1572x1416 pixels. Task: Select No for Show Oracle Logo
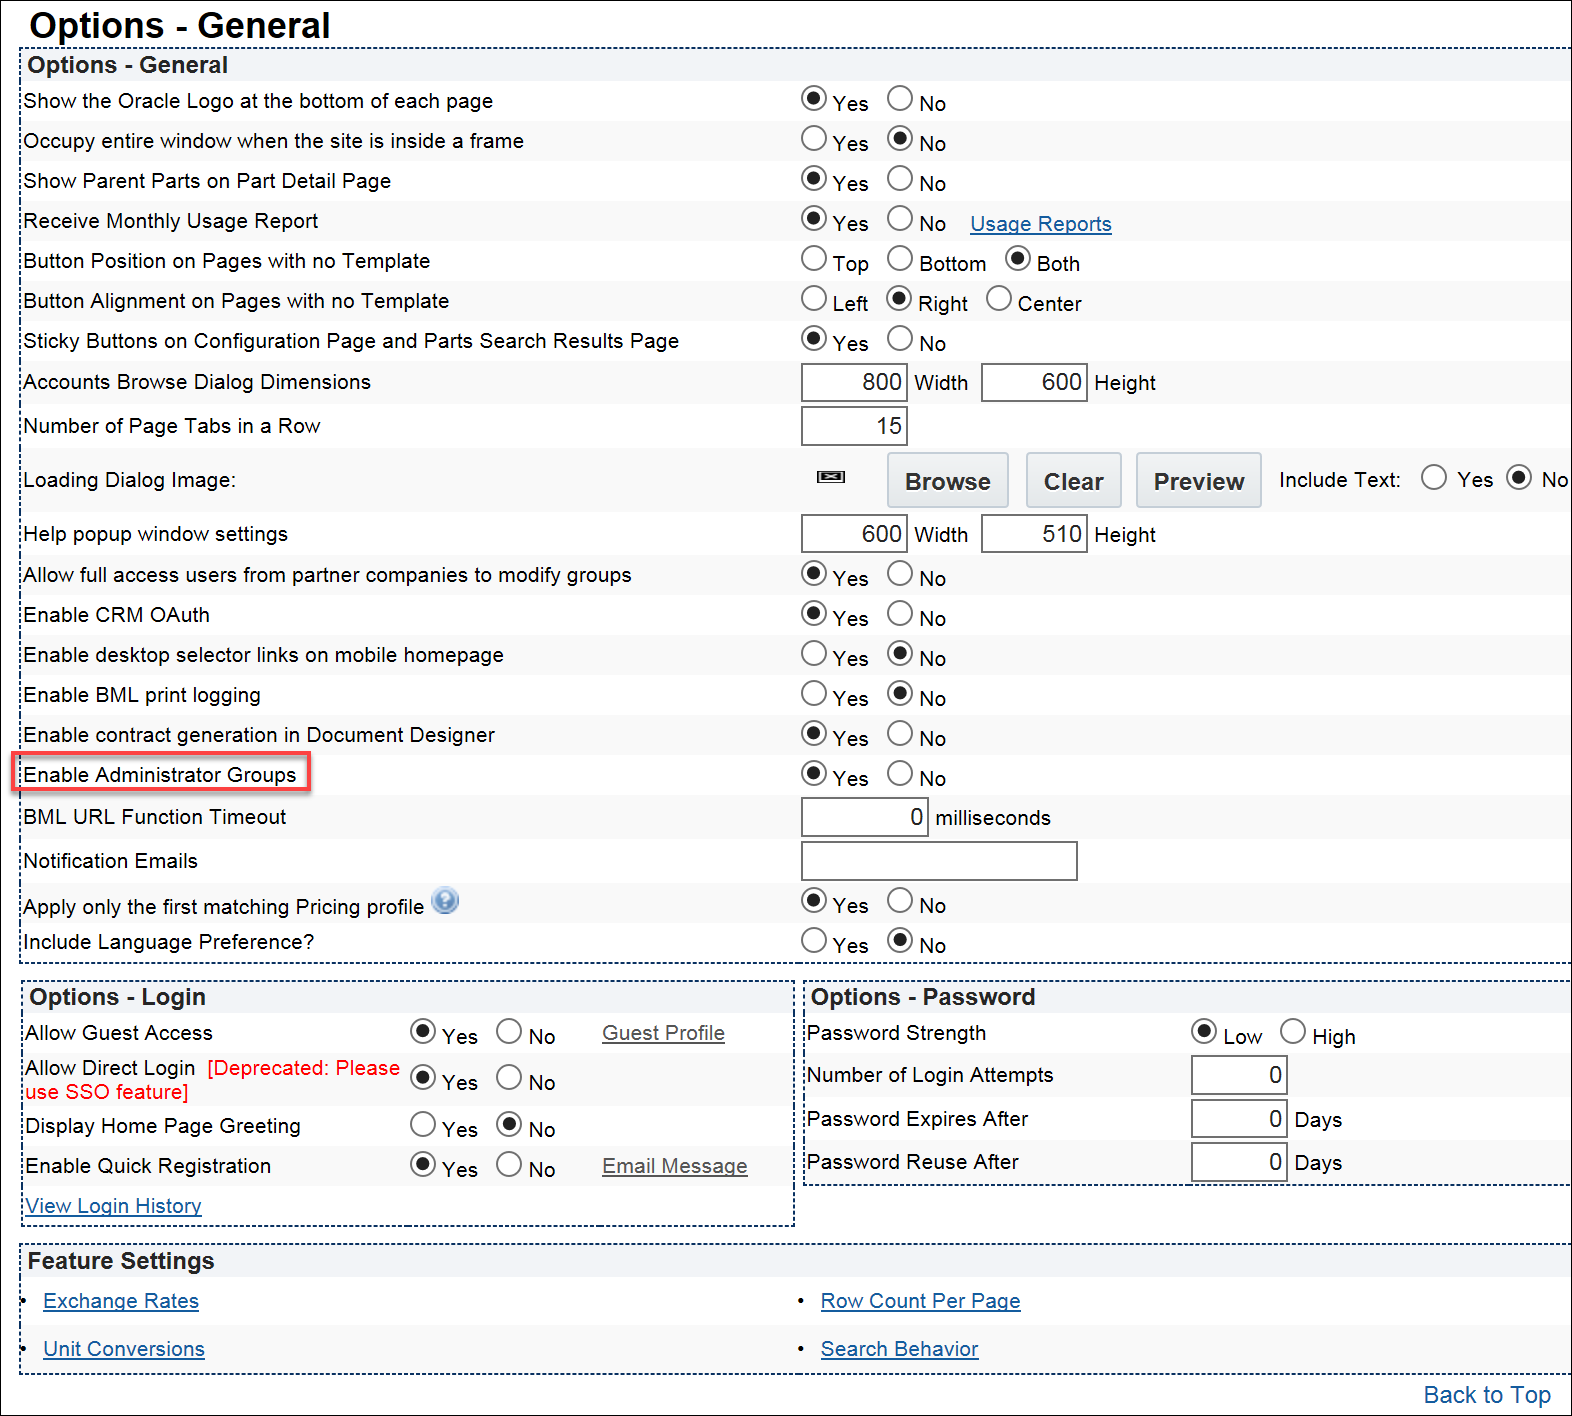900,99
